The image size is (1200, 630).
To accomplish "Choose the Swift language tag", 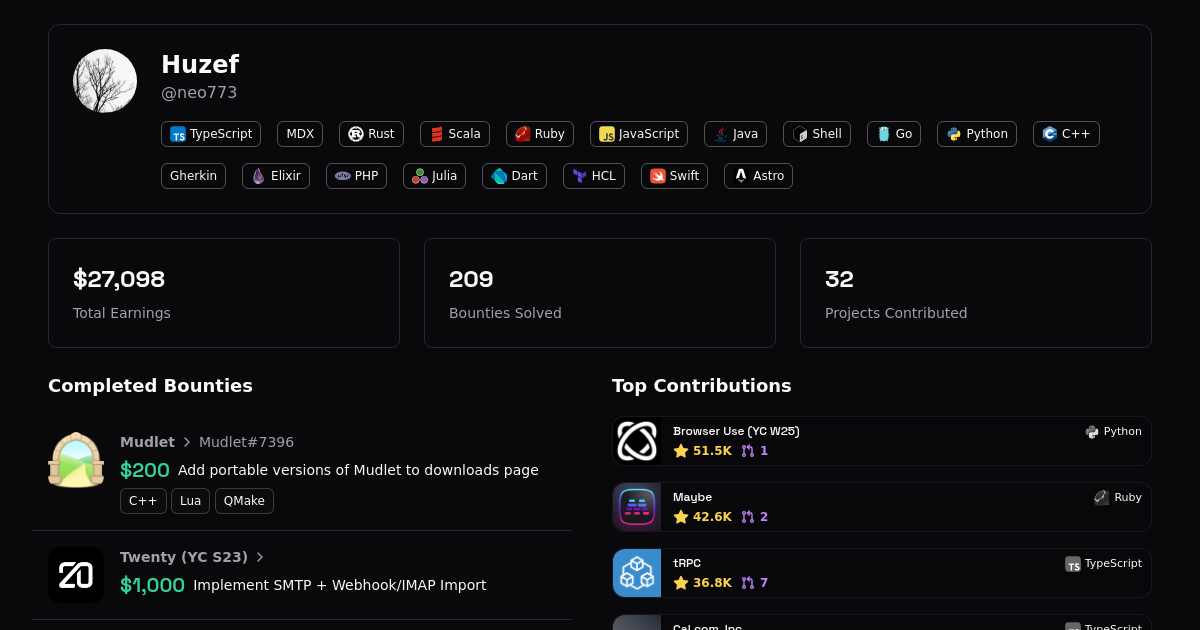I will point(674,176).
